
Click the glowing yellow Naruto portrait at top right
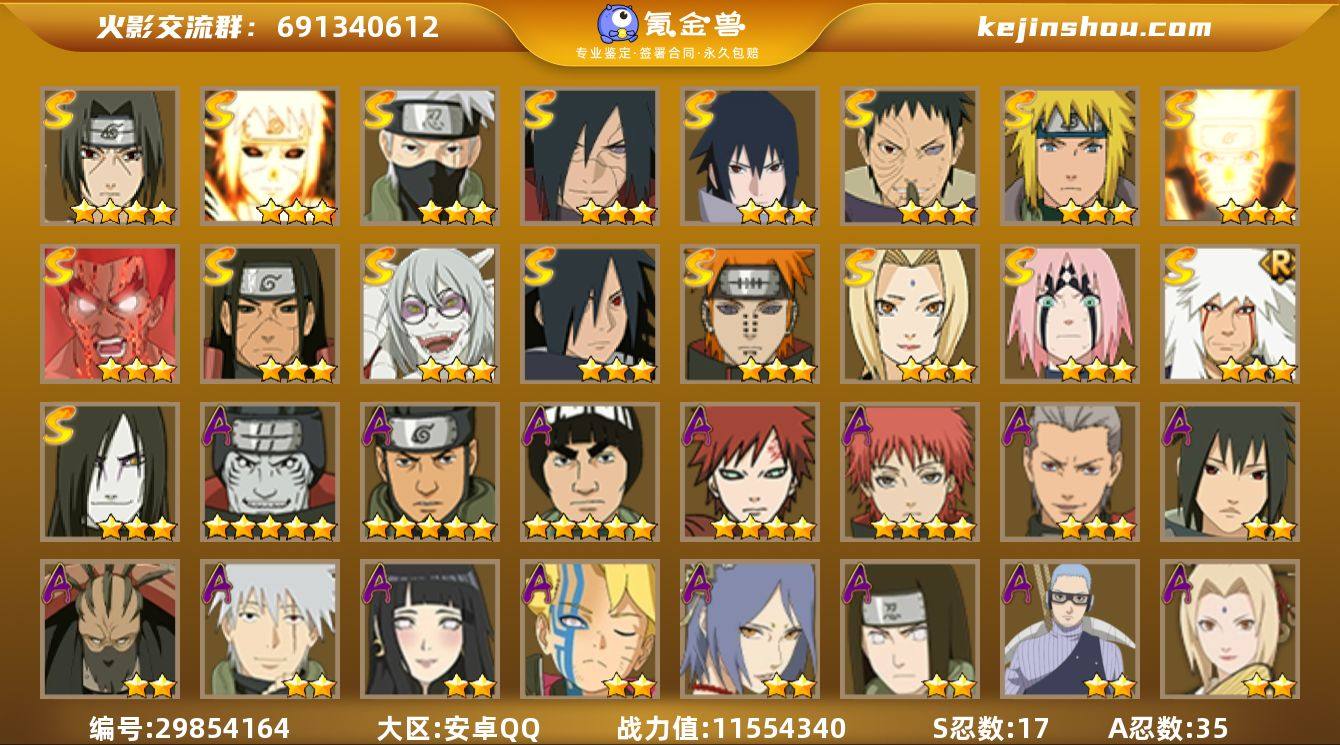click(x=1229, y=156)
